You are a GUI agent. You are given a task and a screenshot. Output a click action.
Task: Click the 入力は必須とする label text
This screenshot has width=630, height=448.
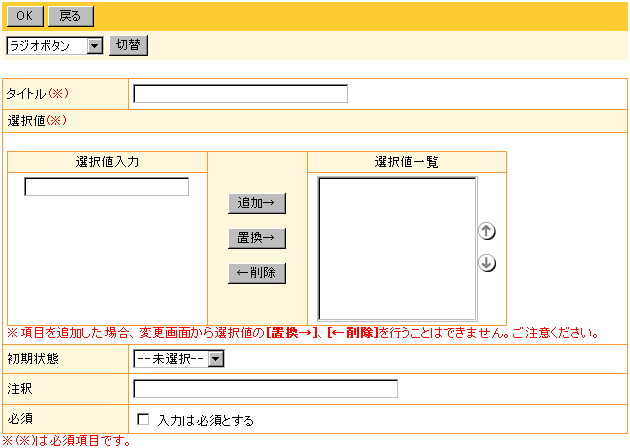pos(206,420)
